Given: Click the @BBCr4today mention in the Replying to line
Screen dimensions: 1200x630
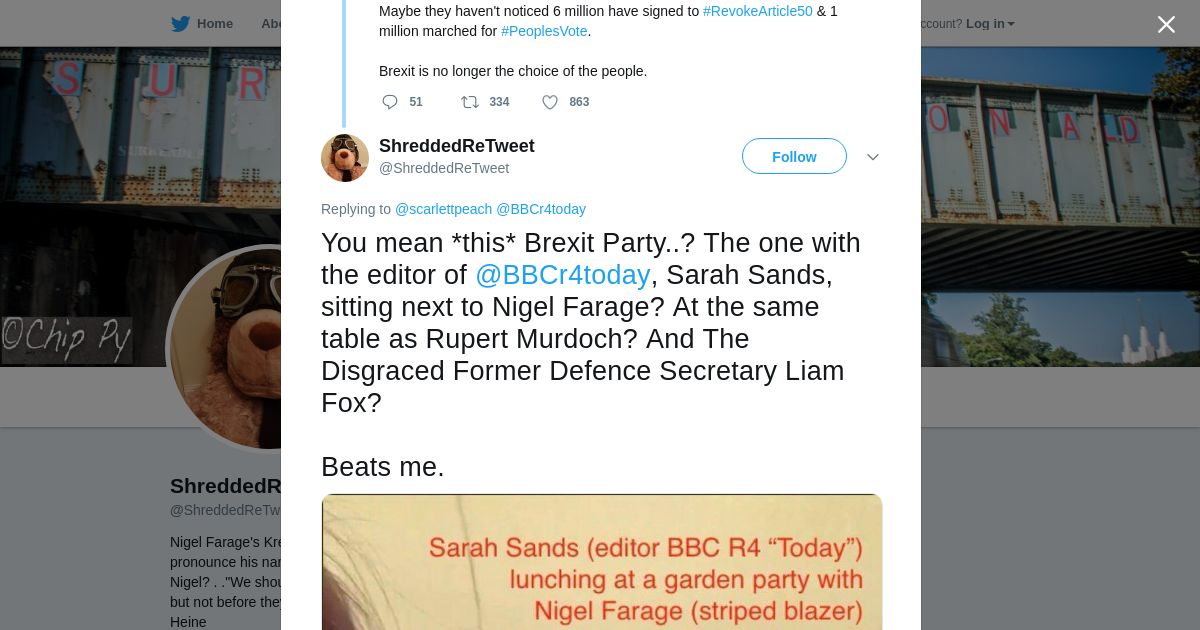Looking at the screenshot, I should 541,209.
